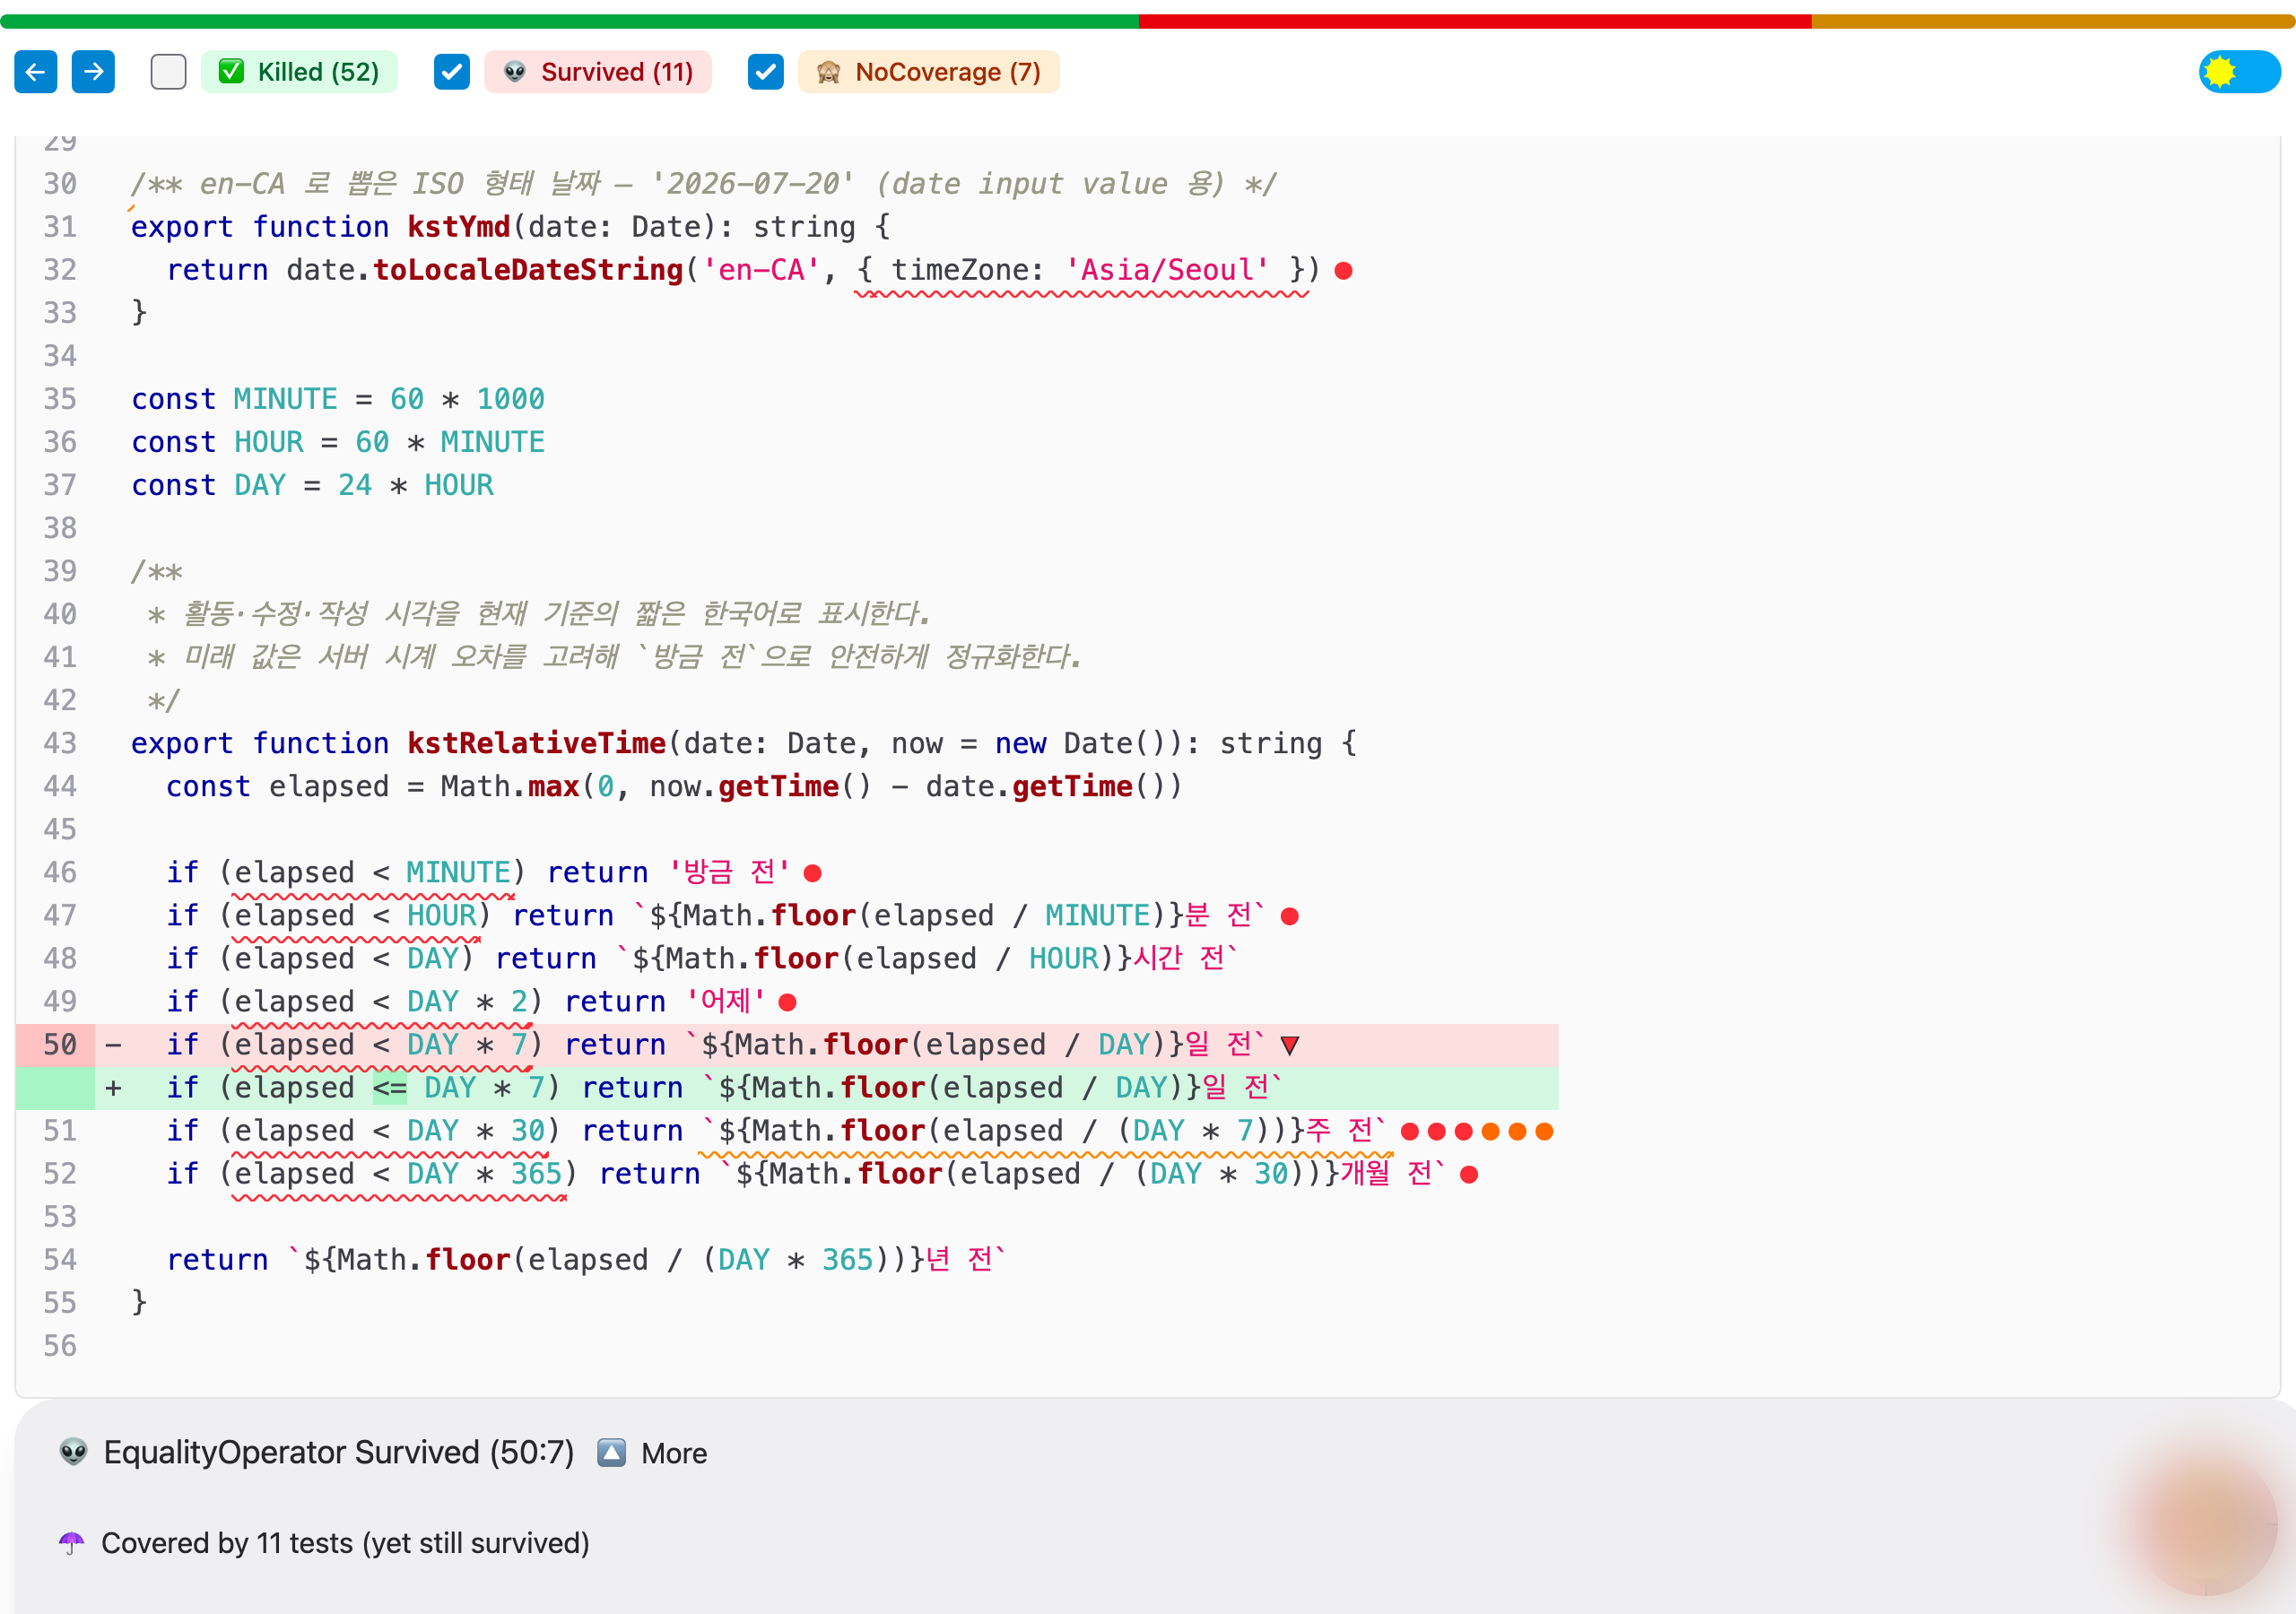This screenshot has width=2296, height=1614.
Task: Select the last orange dot on line 51
Action: 1544,1131
